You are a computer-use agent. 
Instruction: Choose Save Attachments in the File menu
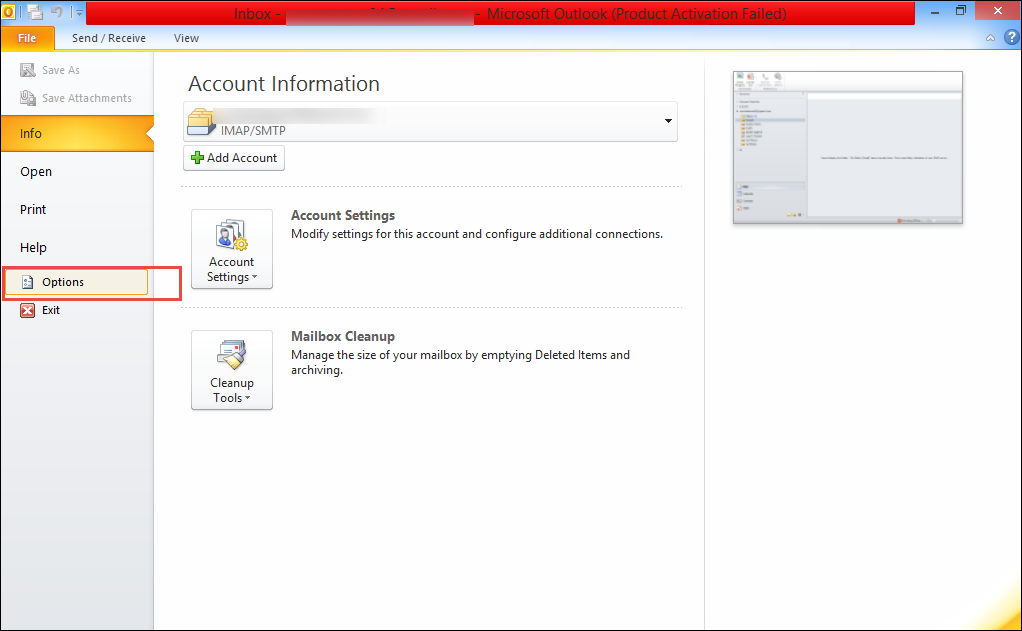[x=76, y=98]
